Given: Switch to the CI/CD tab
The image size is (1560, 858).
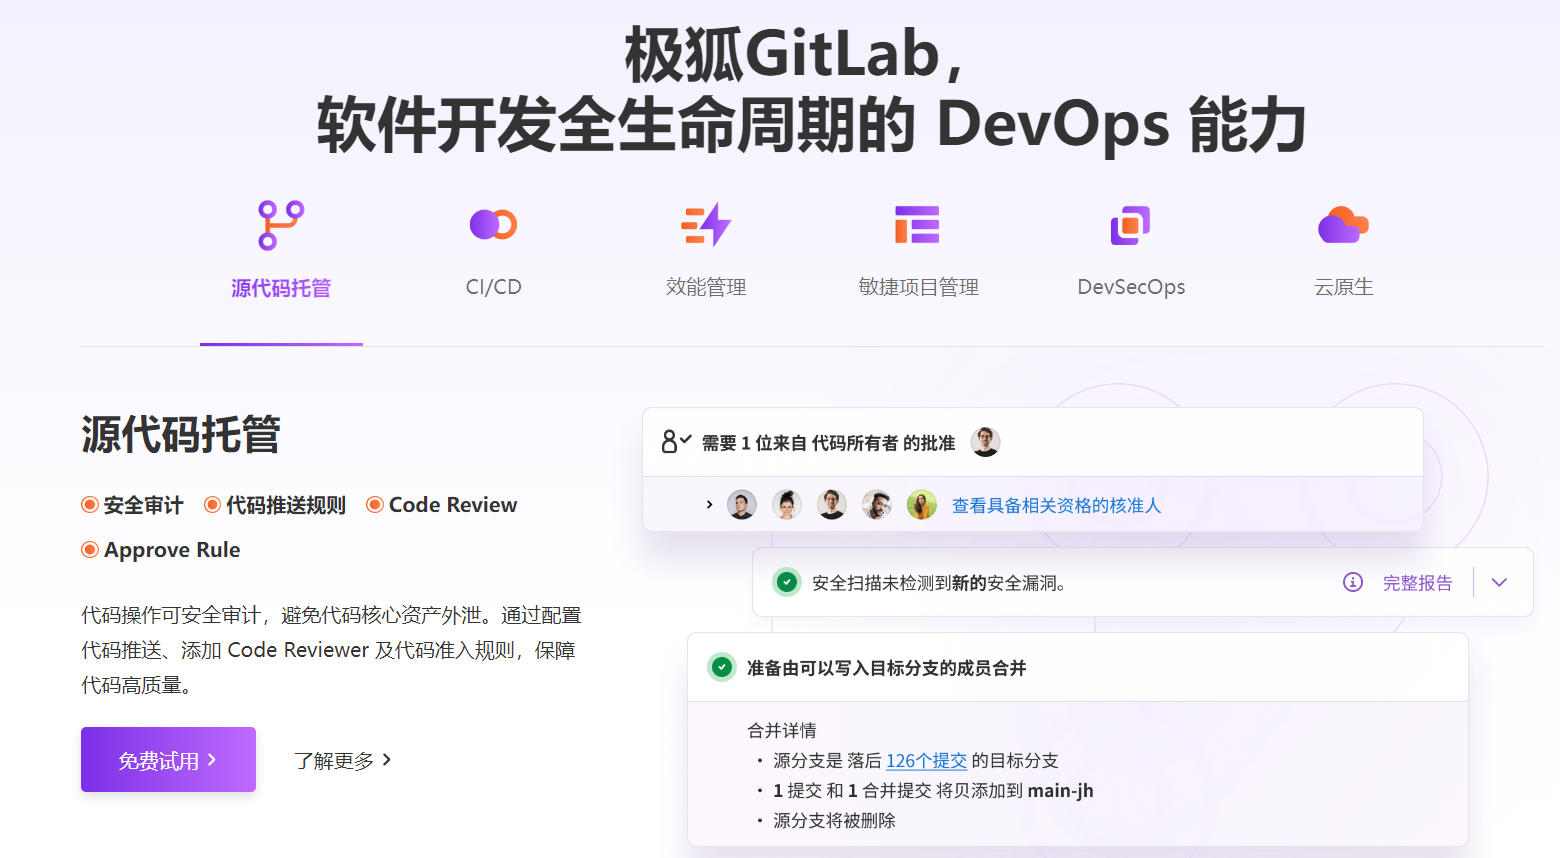Looking at the screenshot, I should tap(493, 287).
